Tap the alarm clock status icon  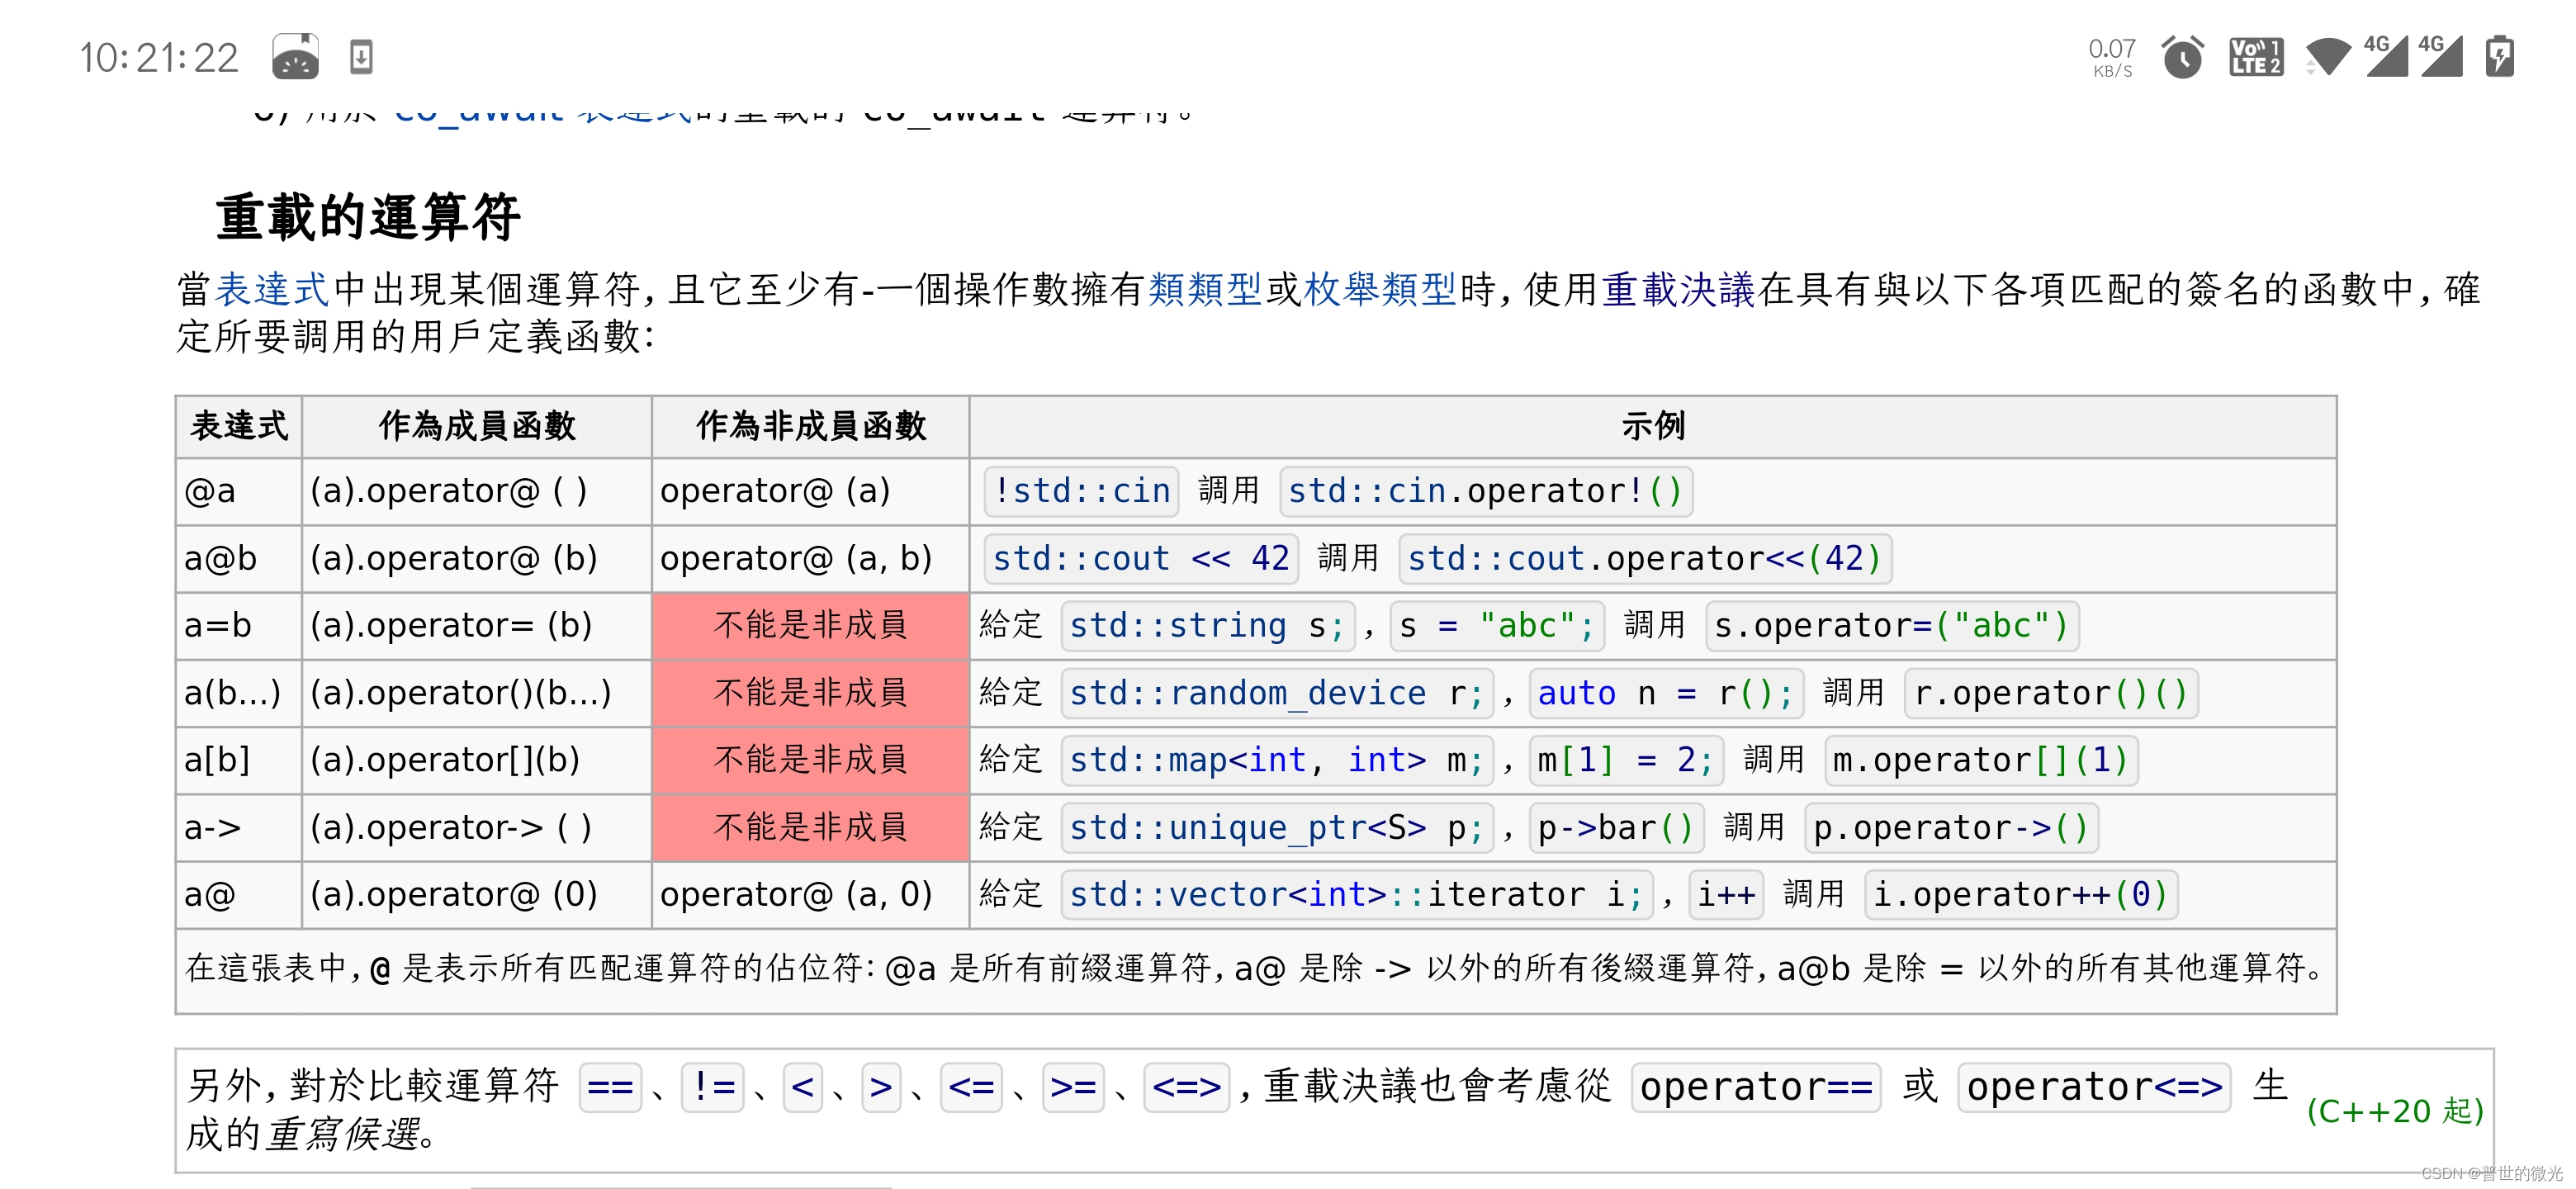2182,57
